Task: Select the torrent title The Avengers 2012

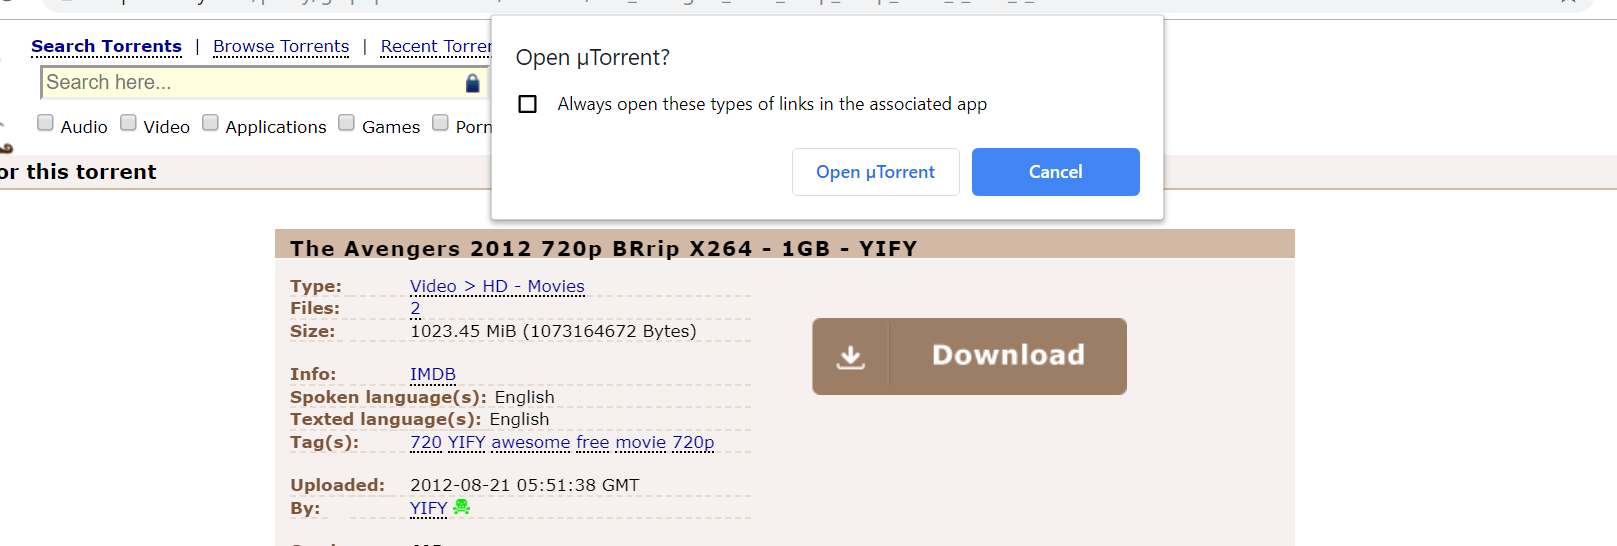Action: tap(604, 248)
